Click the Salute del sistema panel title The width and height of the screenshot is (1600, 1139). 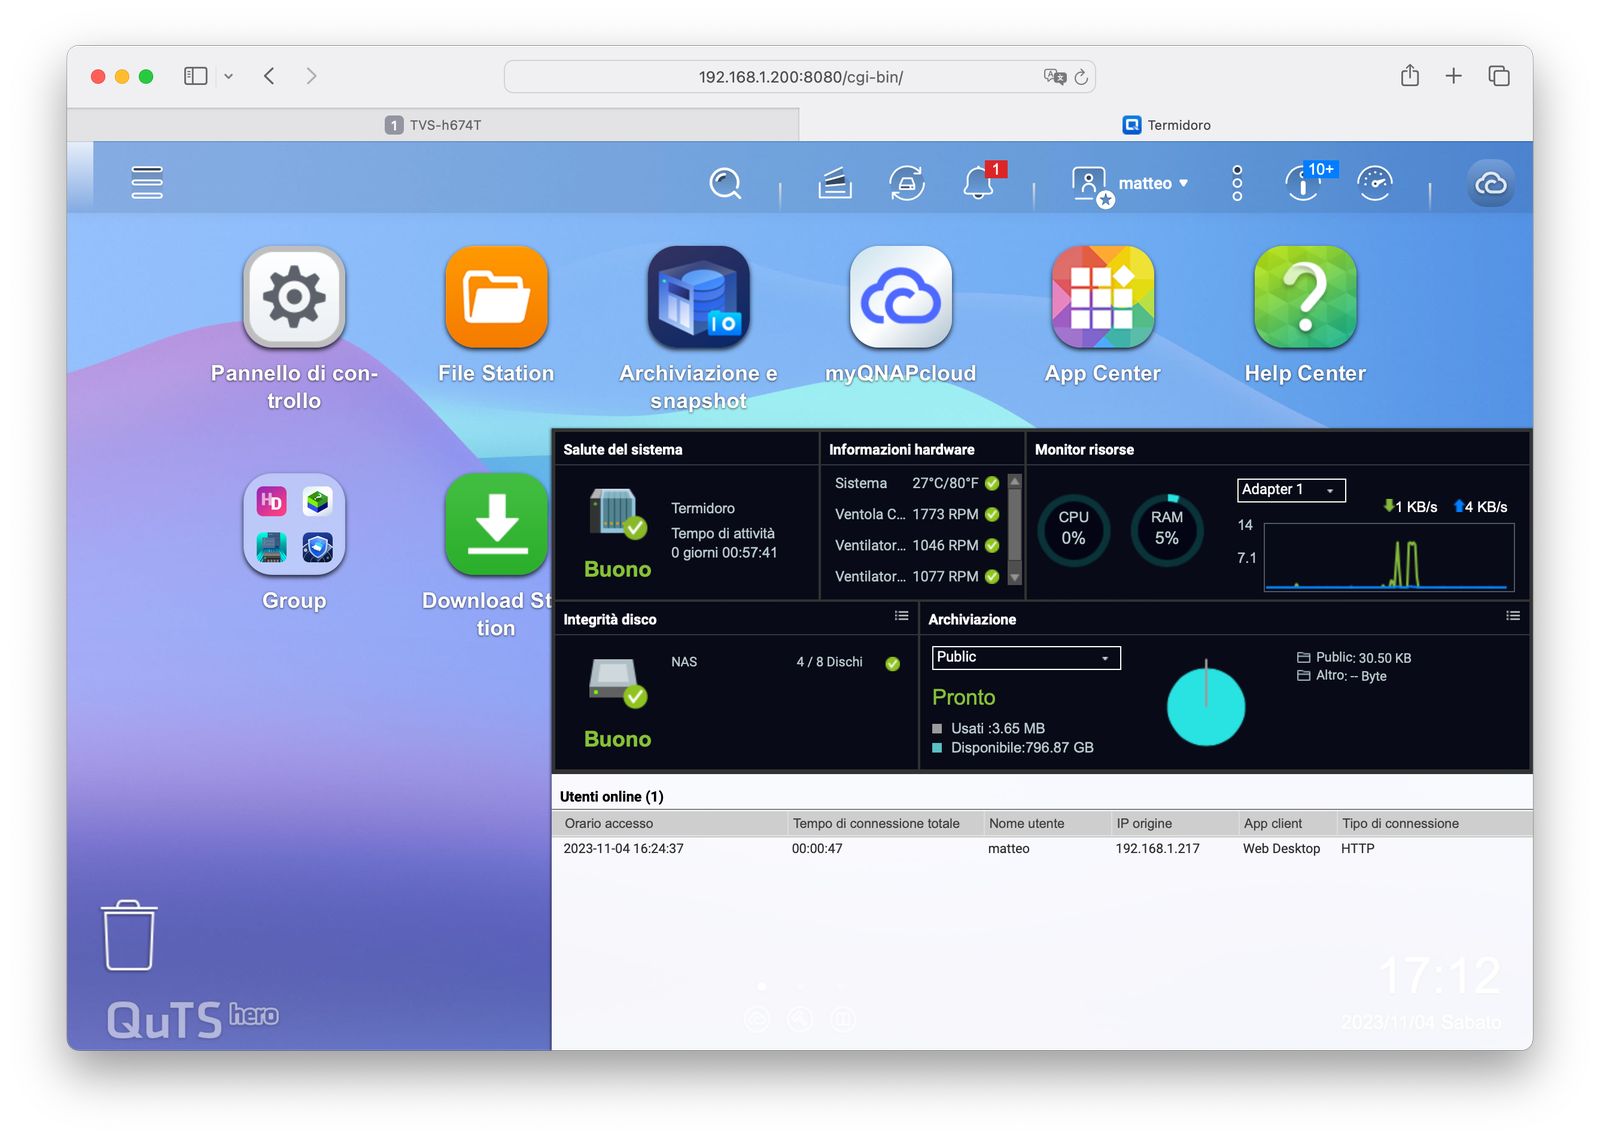pyautogui.click(x=623, y=450)
